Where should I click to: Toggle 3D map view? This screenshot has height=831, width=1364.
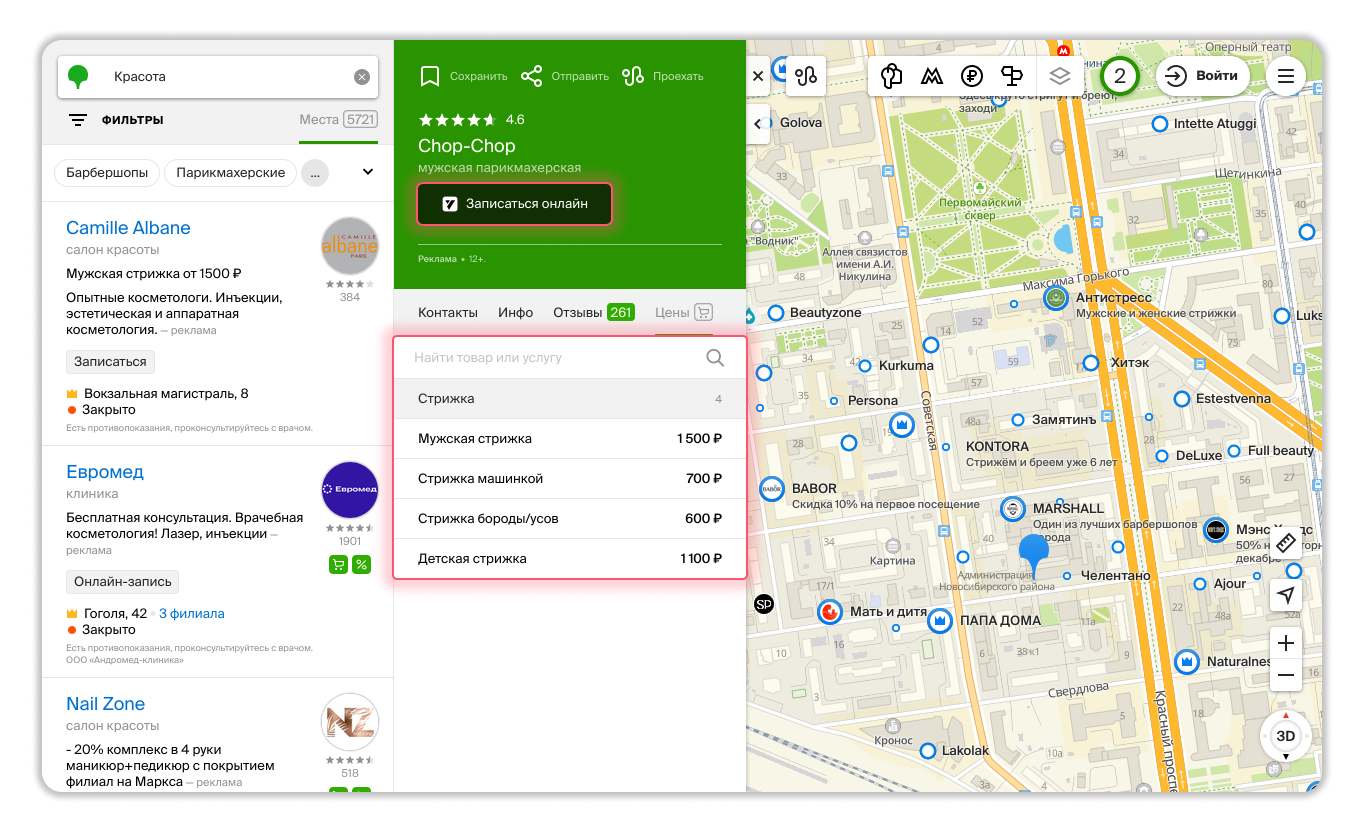pyautogui.click(x=1286, y=736)
